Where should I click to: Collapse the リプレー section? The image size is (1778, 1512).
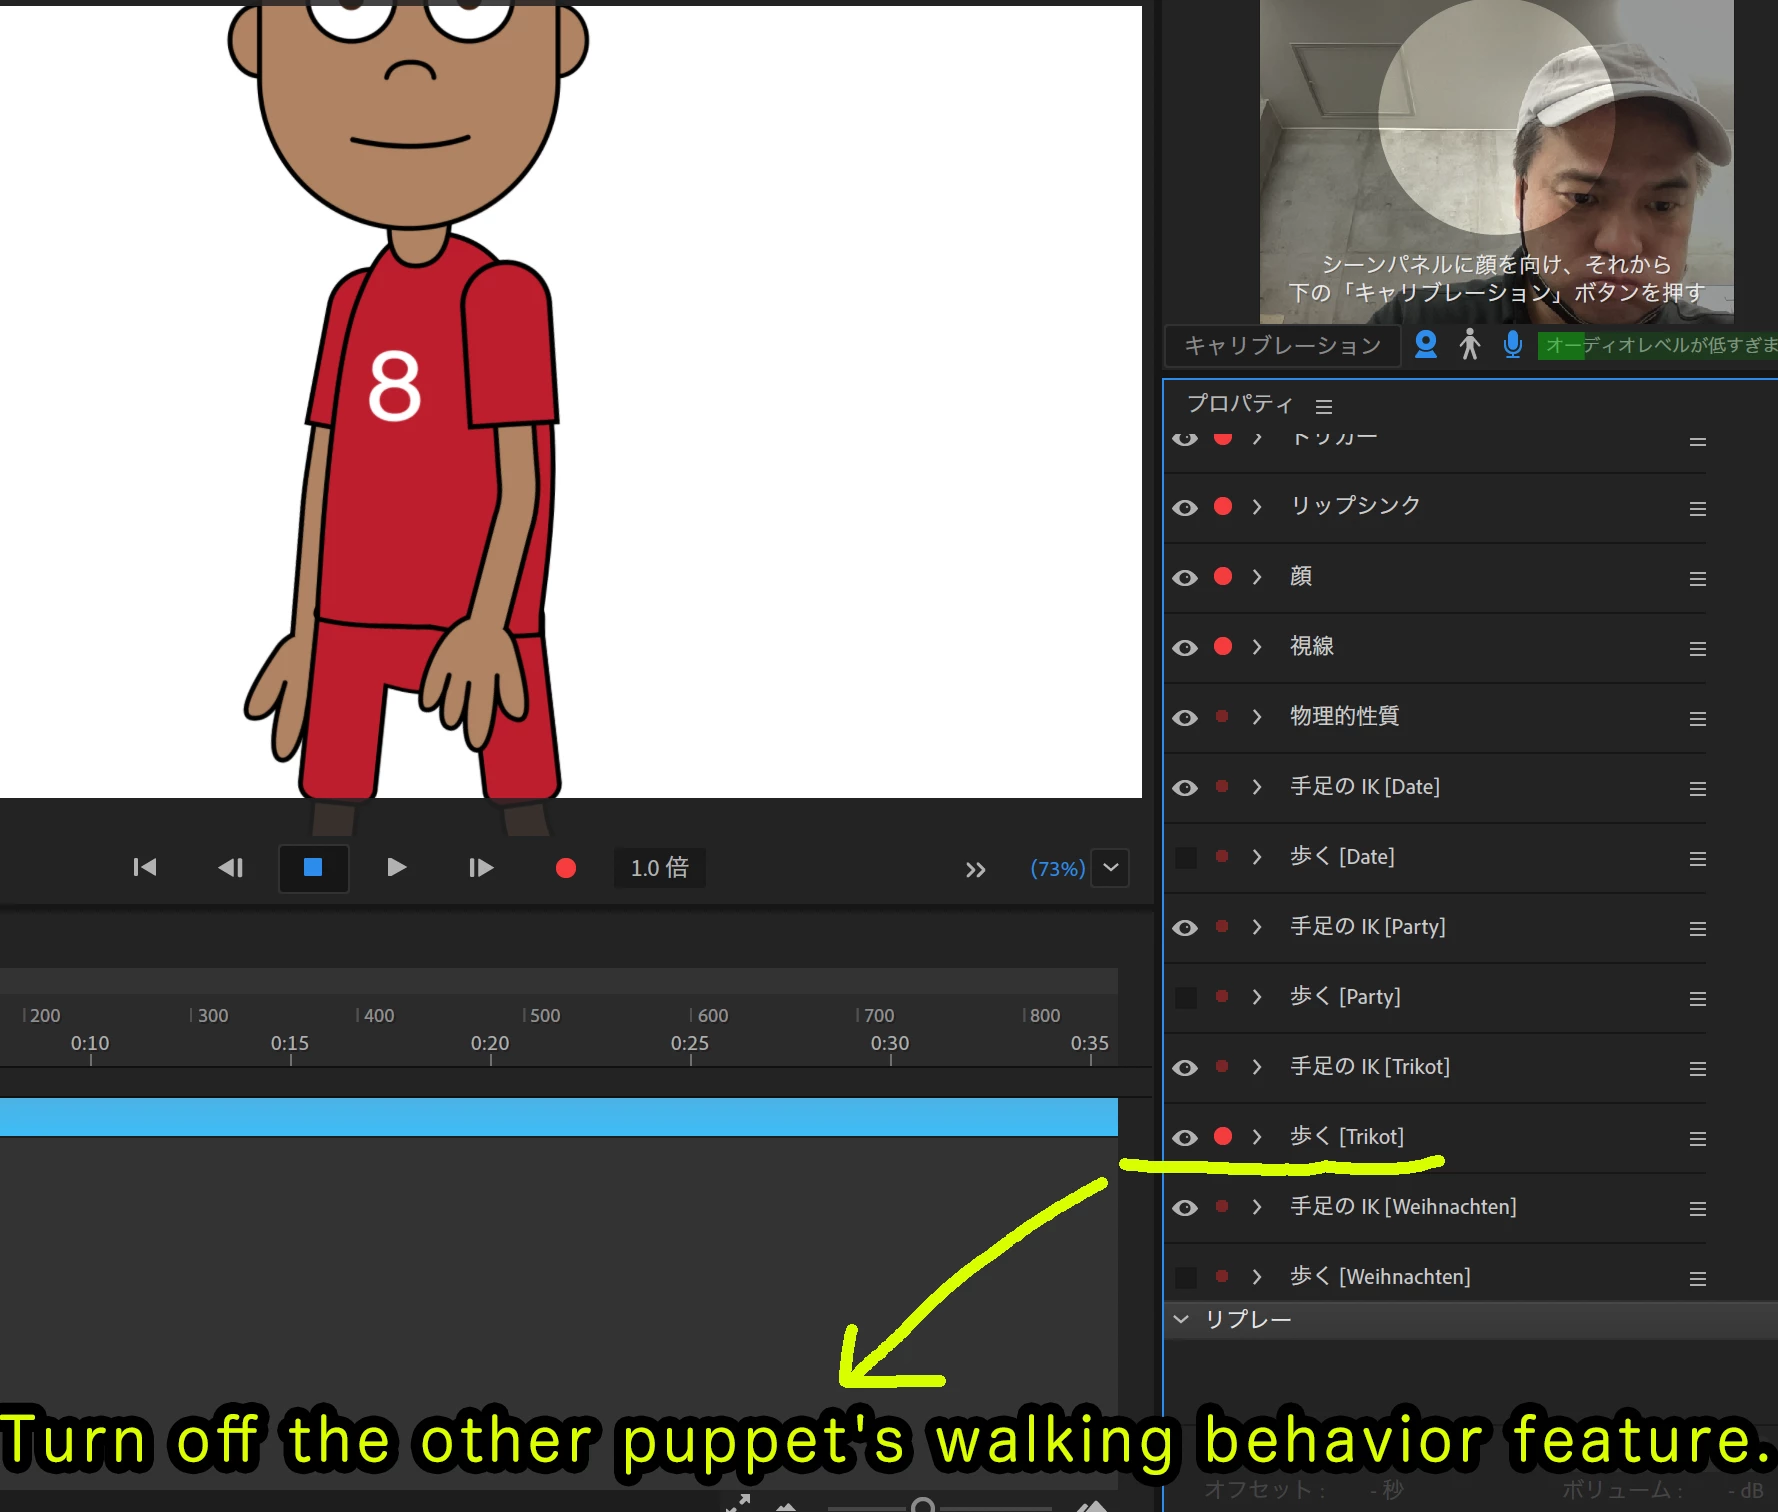(x=1181, y=1320)
